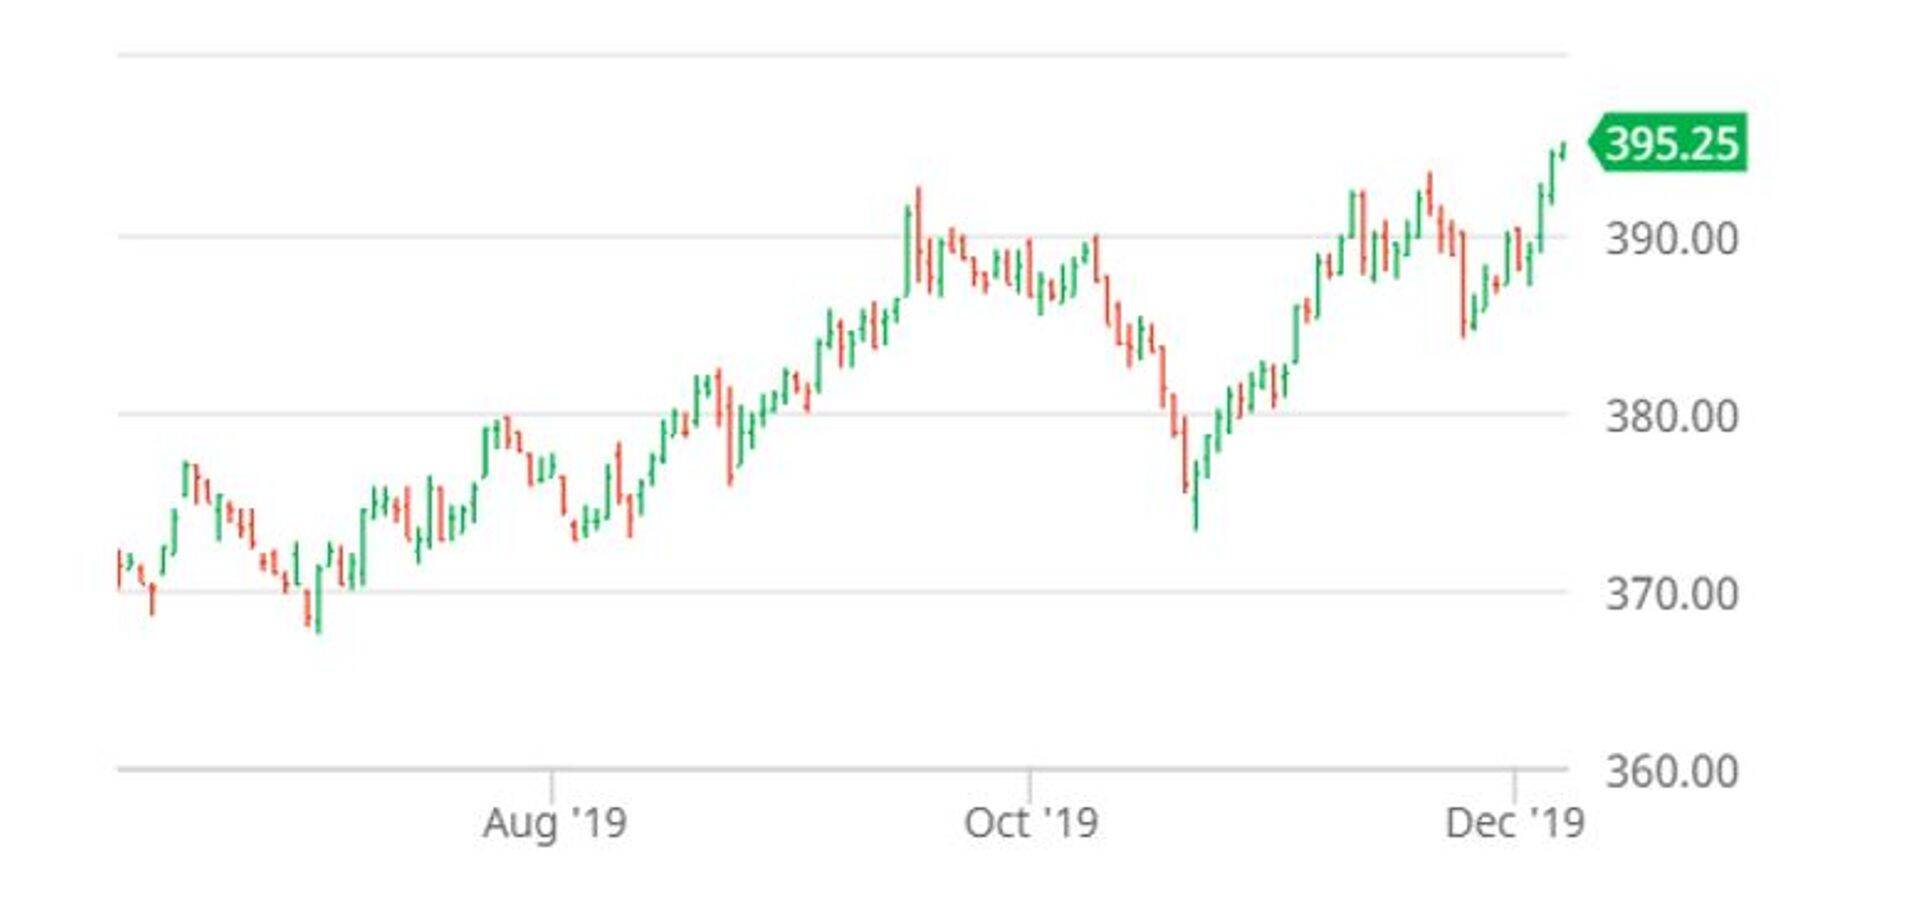
Task: Click the tick mark above Aug '19
Action: (551, 784)
